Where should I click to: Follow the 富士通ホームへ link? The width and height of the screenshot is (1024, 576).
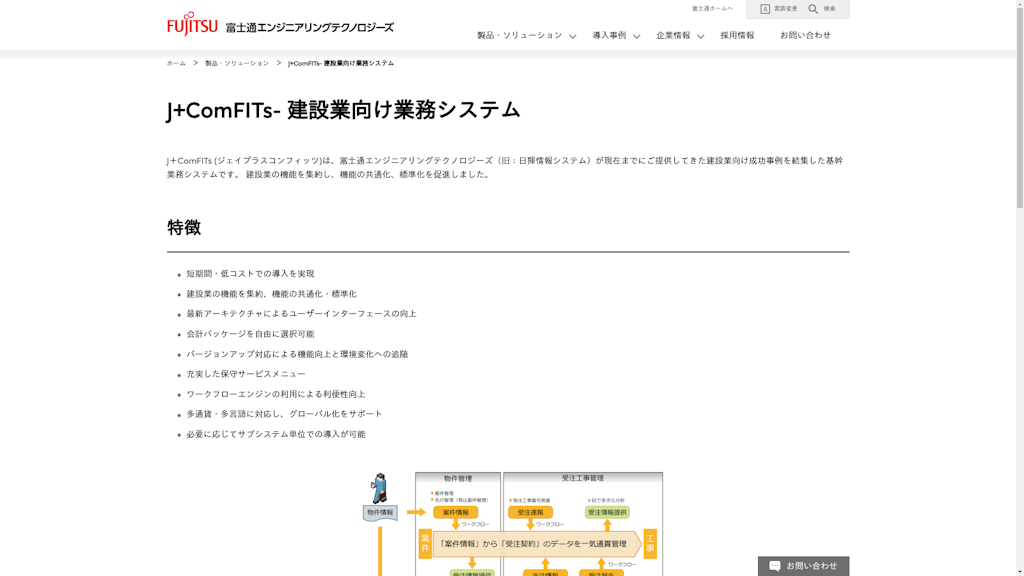pyautogui.click(x=712, y=9)
